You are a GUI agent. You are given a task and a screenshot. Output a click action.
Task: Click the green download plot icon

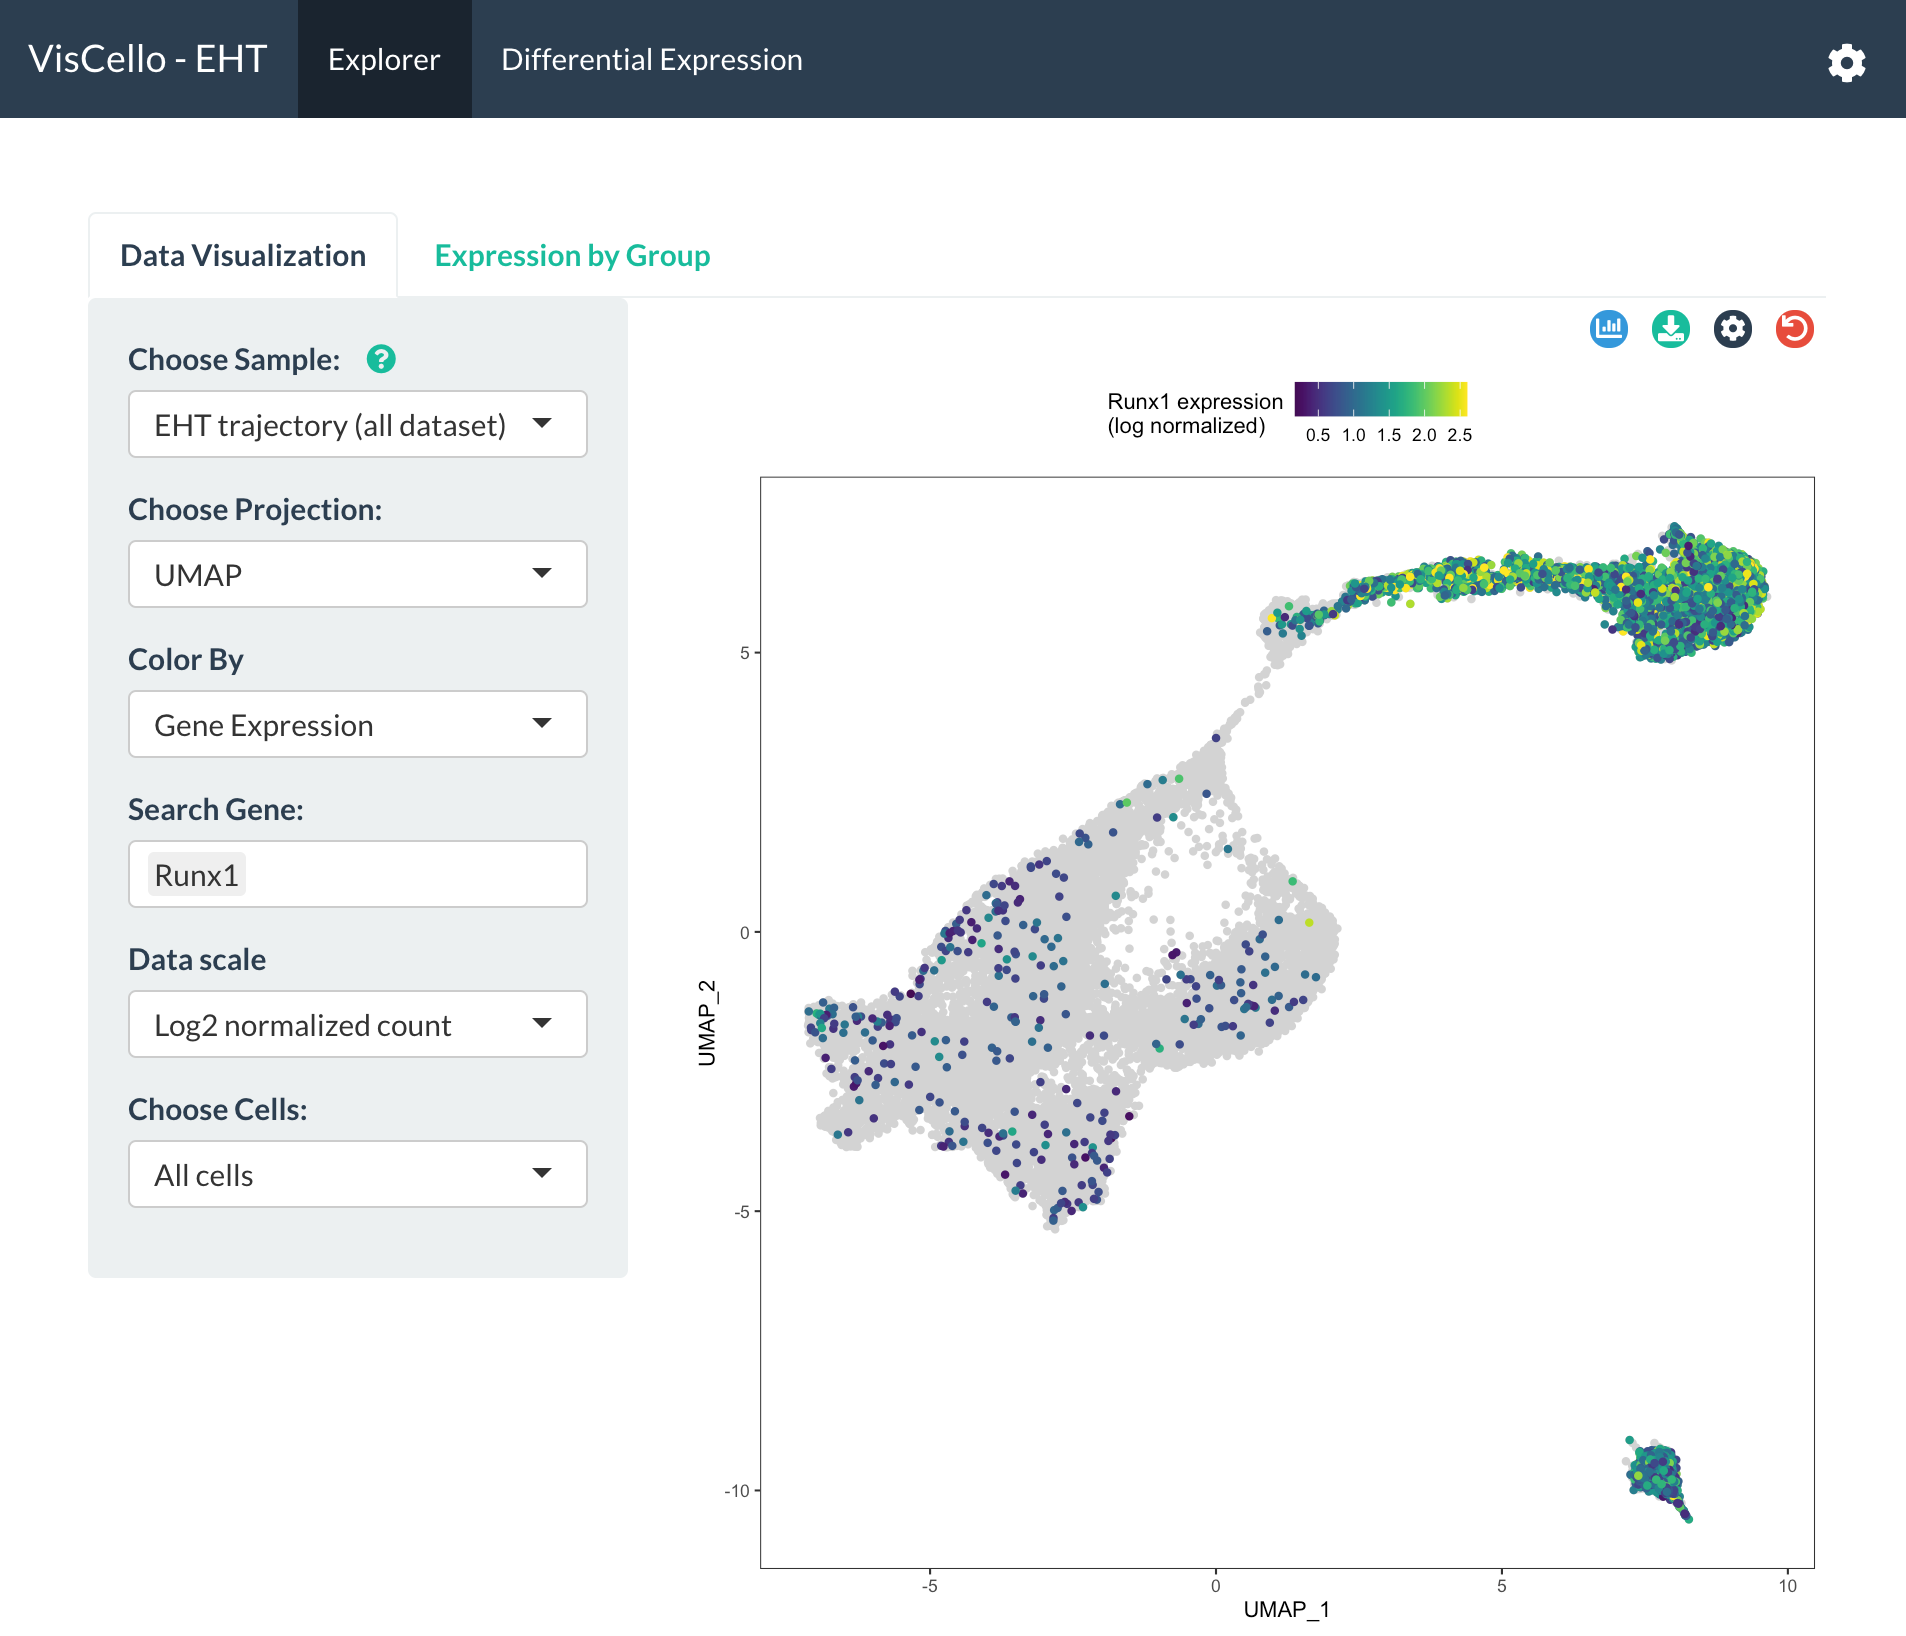(1671, 329)
